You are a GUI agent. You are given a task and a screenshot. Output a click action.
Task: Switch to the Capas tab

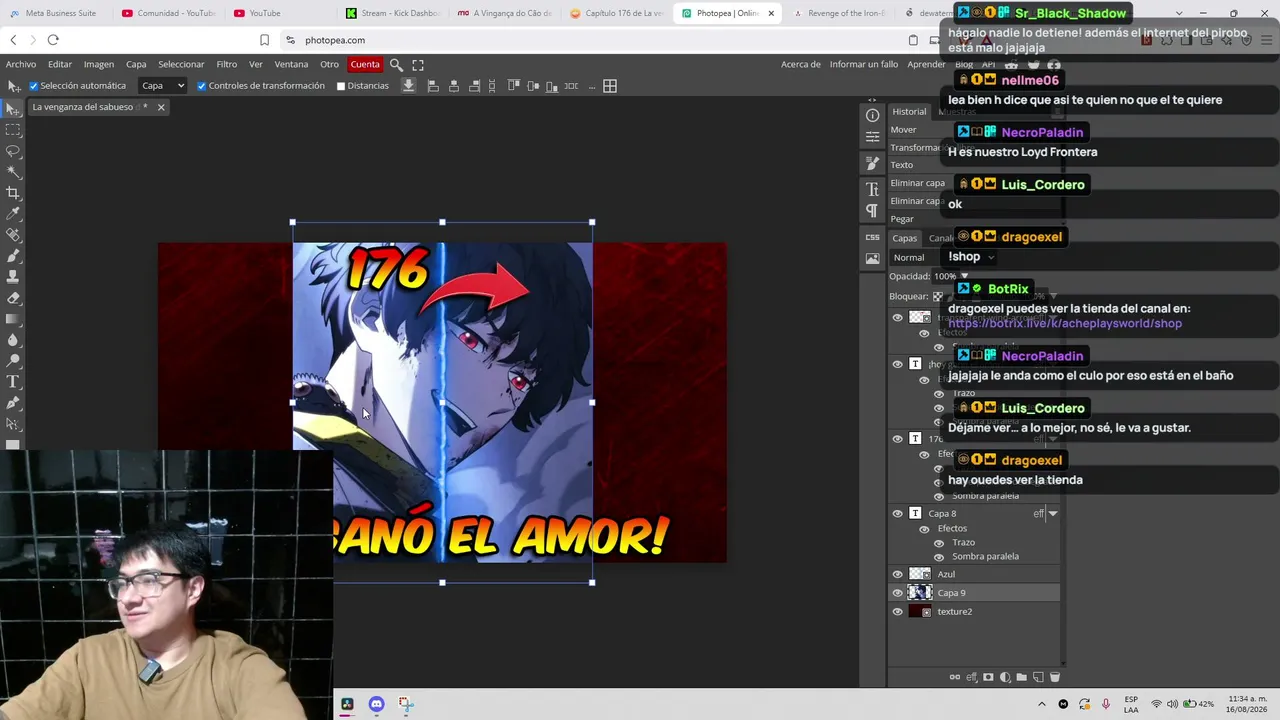coord(905,238)
